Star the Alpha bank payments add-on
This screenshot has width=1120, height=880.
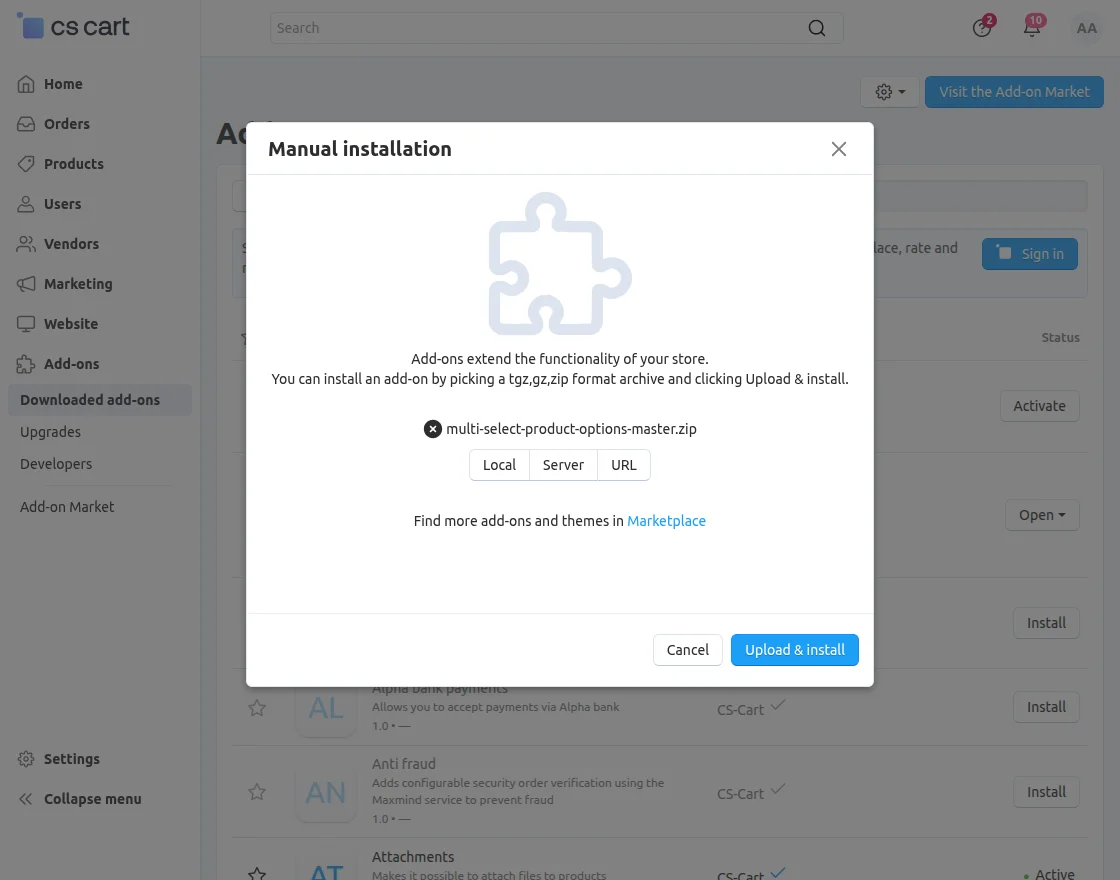click(x=257, y=708)
